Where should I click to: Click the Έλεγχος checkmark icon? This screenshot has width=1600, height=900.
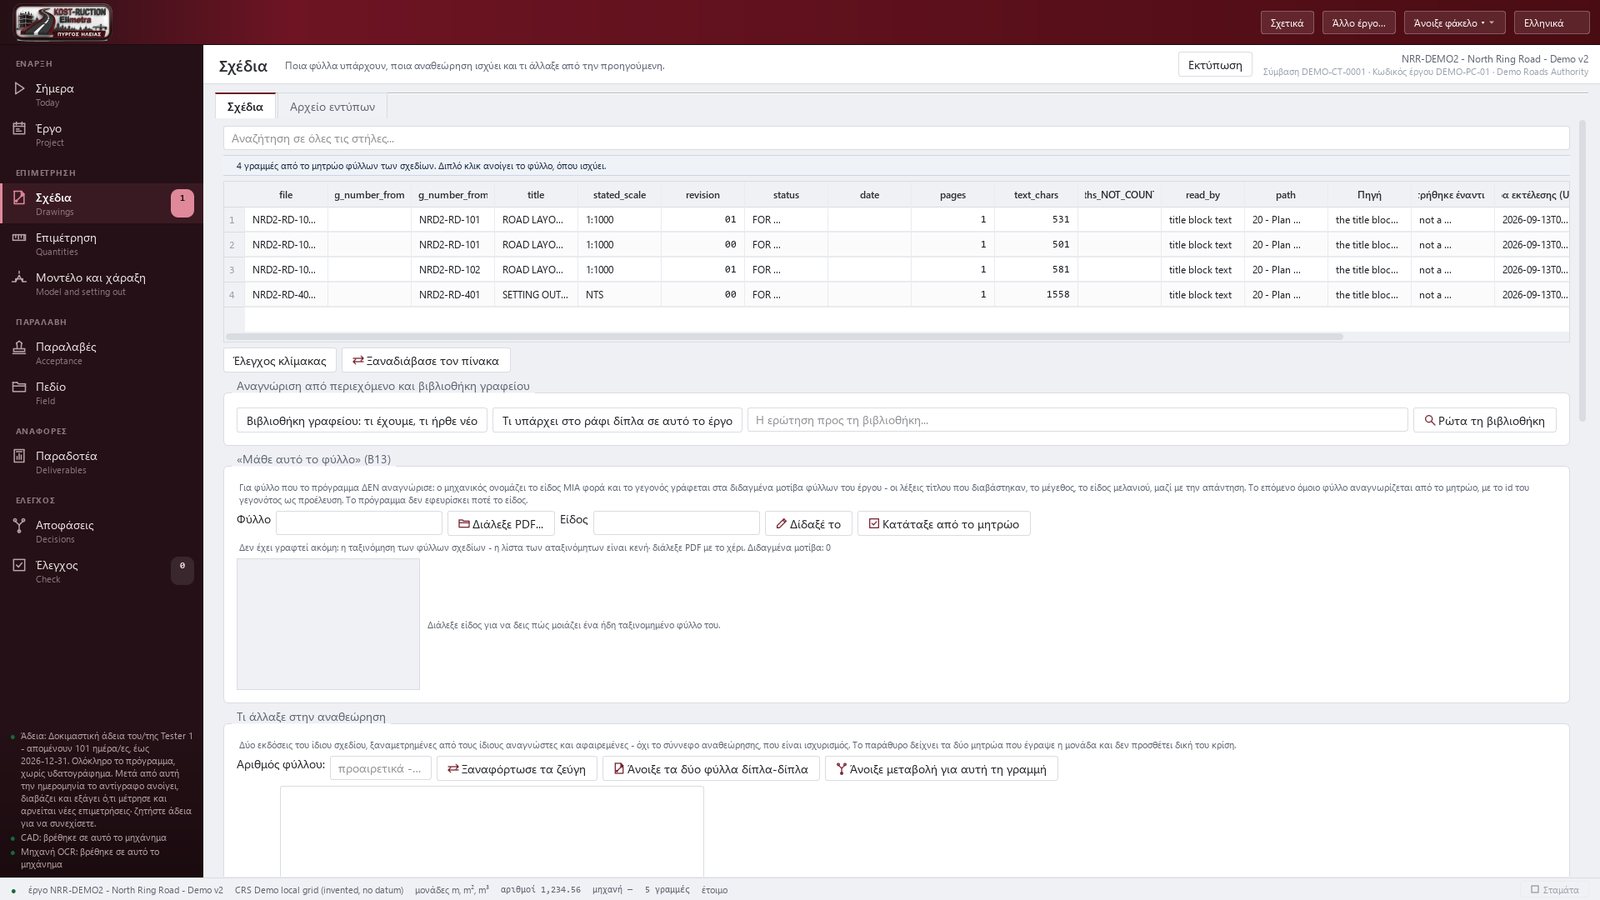19,564
